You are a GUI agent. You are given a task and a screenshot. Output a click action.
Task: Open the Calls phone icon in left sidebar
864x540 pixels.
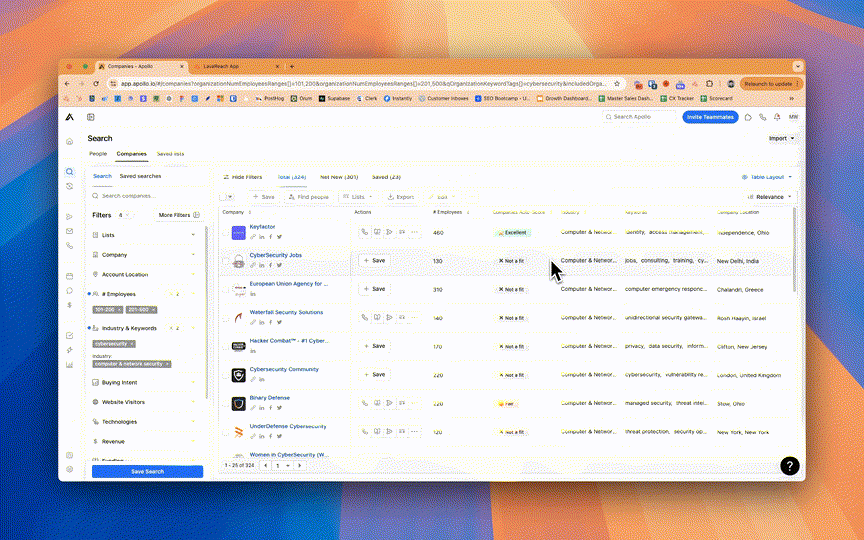[x=69, y=246]
